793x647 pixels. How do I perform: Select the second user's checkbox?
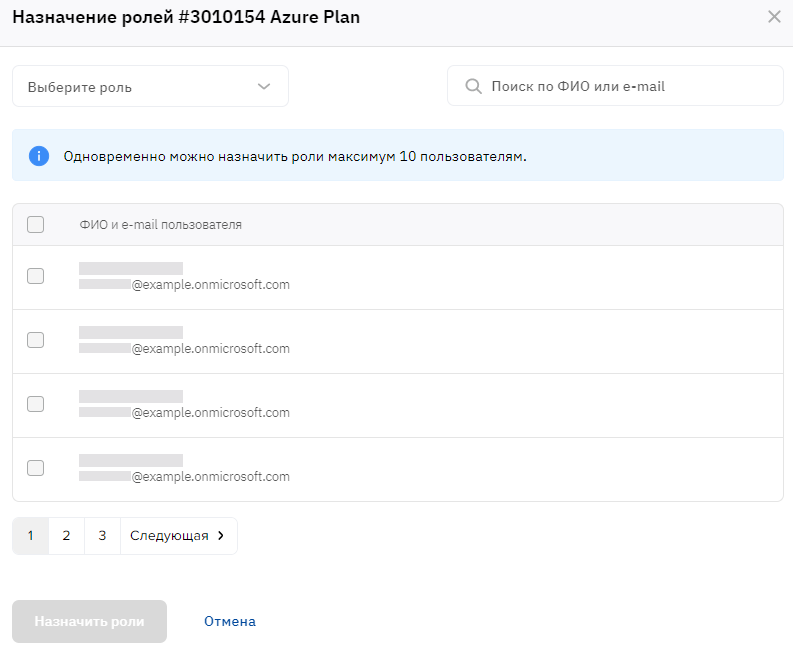36,340
